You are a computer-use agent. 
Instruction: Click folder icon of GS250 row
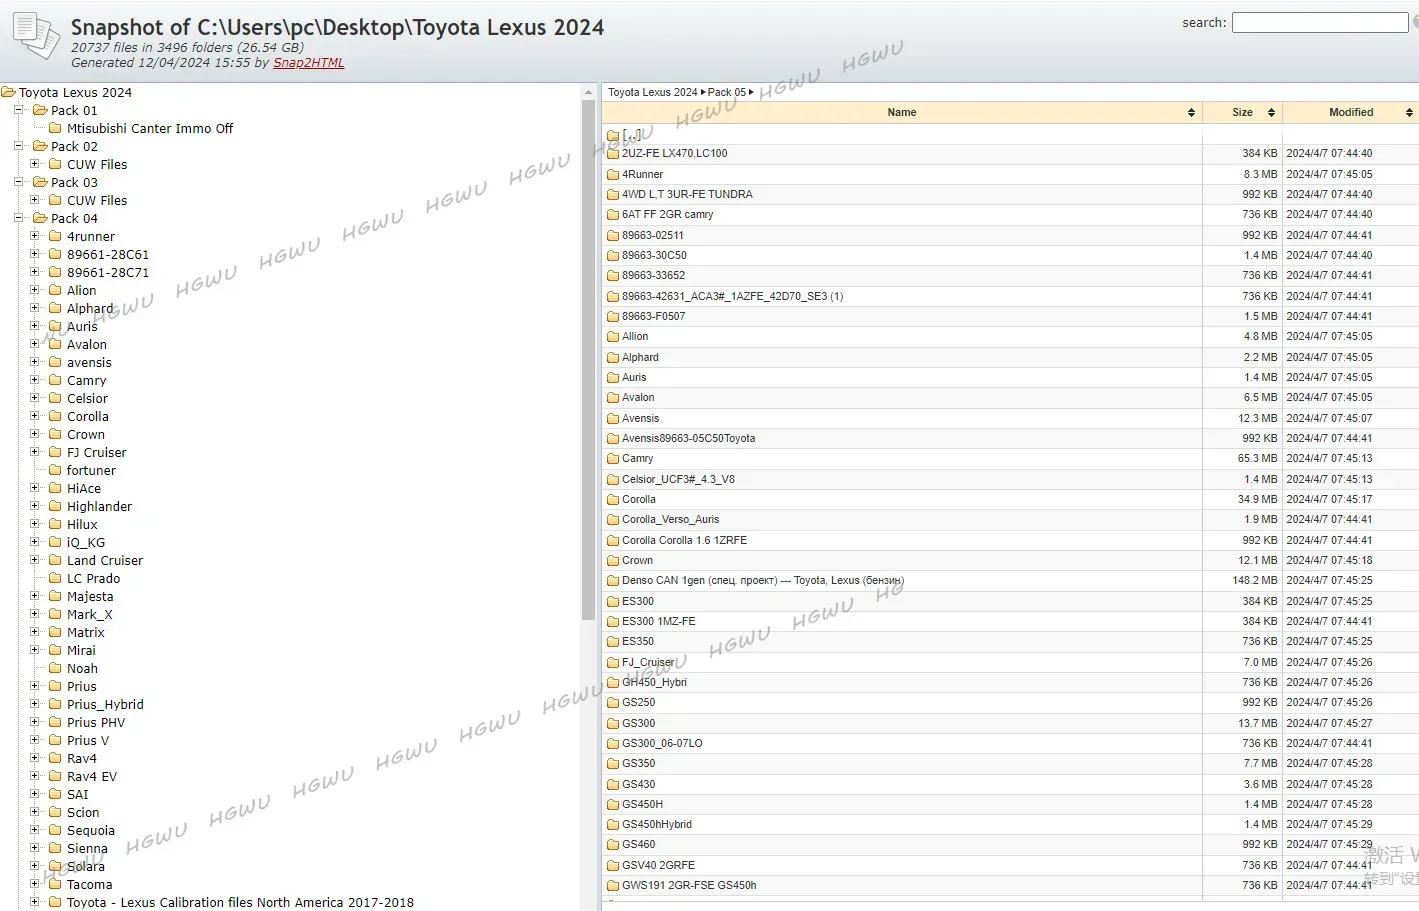click(x=613, y=703)
